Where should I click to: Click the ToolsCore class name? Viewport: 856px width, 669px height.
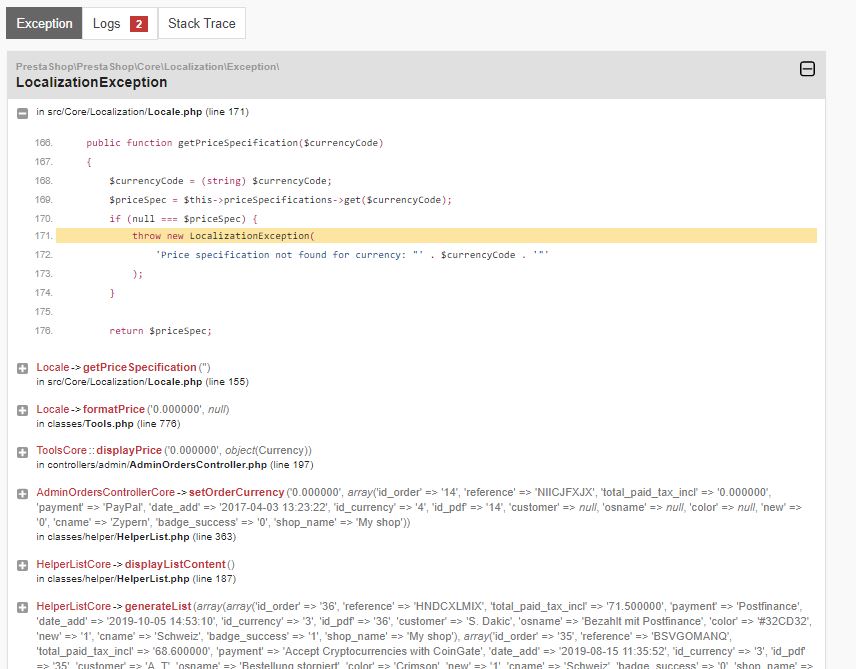click(61, 451)
